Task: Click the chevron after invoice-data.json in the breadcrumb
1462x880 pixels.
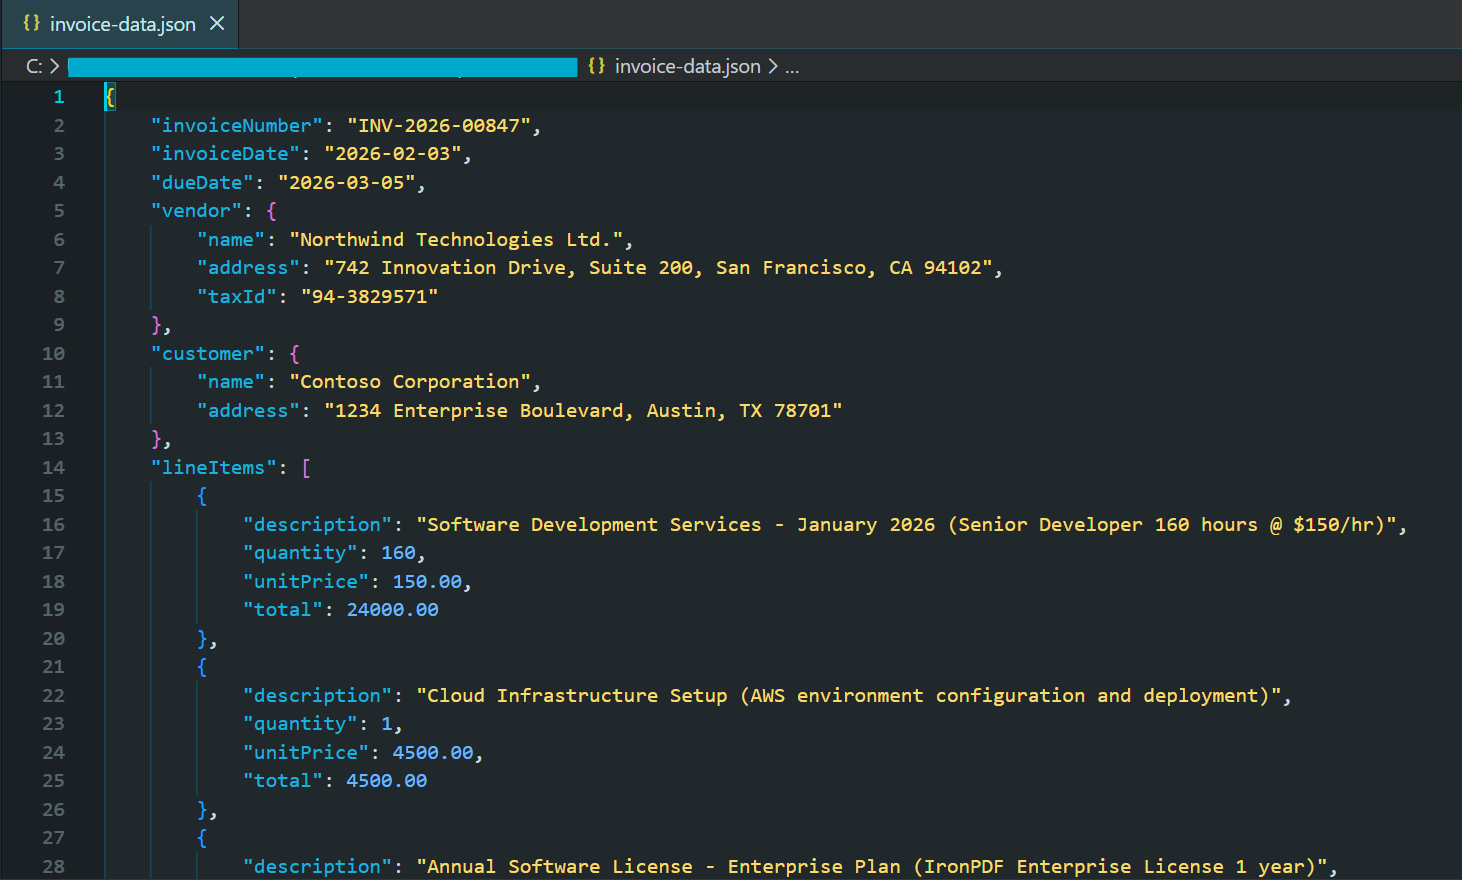Action: click(772, 66)
